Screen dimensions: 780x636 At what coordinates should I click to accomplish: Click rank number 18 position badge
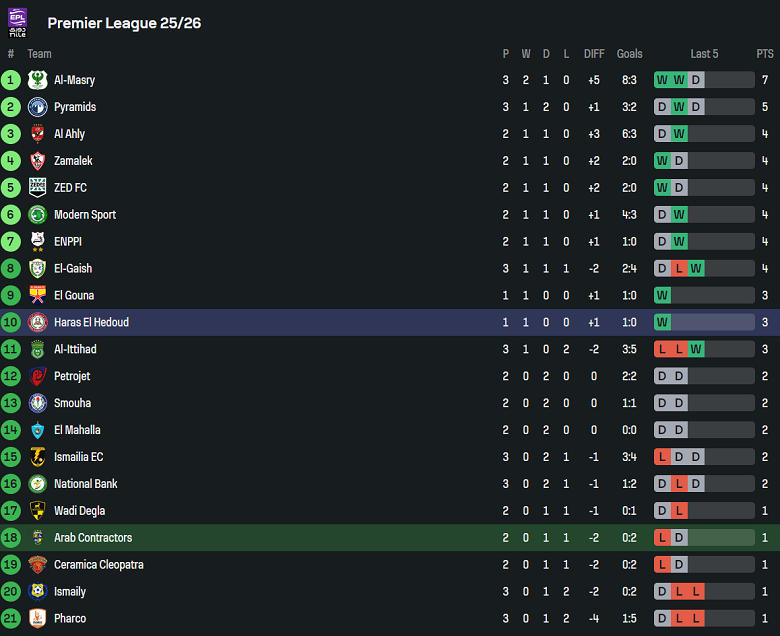(x=11, y=538)
